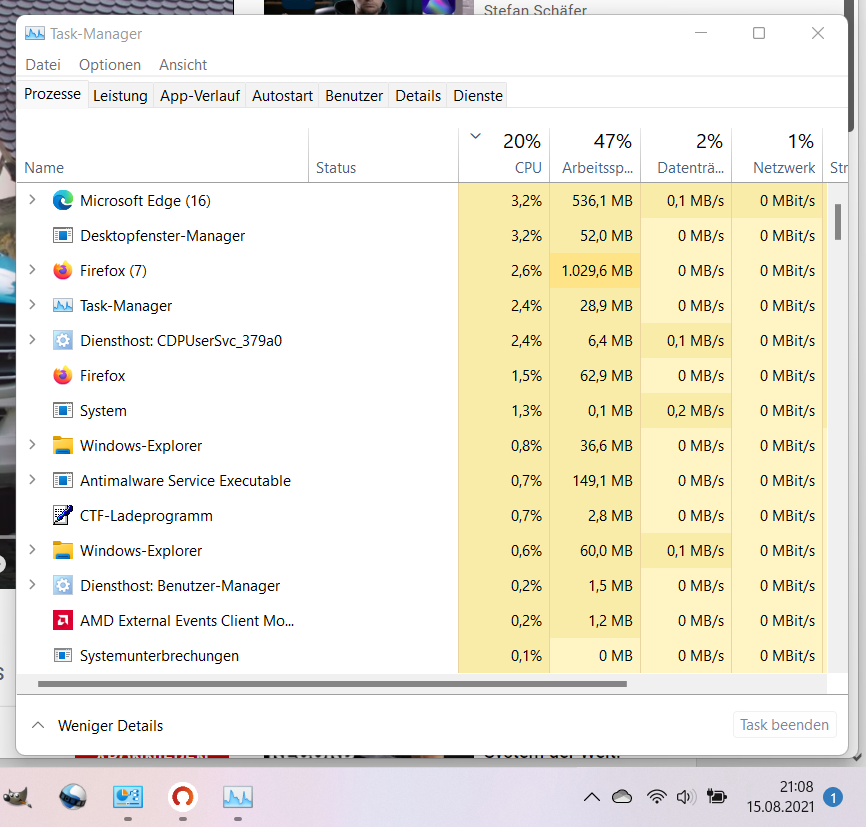Open the Control Panel taskbar icon
The height and width of the screenshot is (827, 866).
128,797
